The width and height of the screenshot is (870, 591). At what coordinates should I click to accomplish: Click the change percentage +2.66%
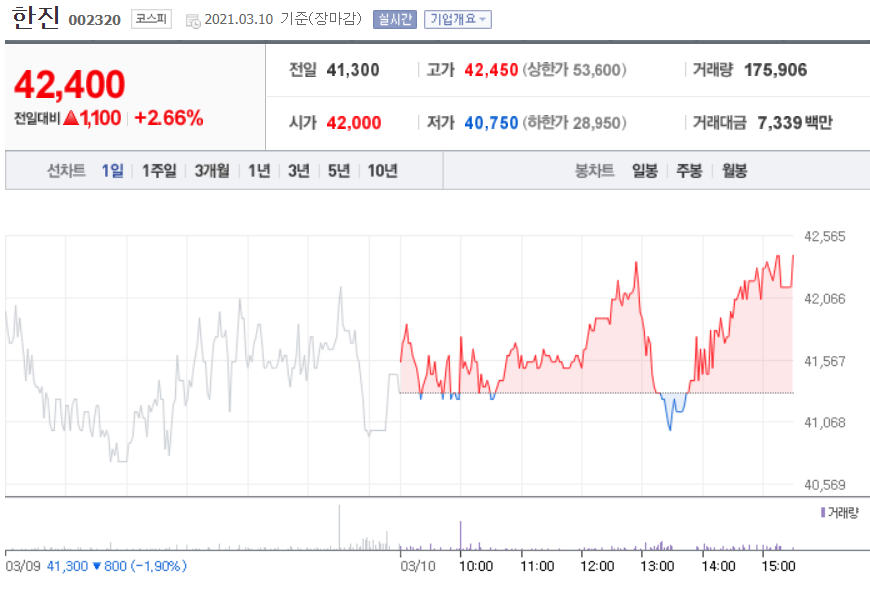(x=169, y=118)
